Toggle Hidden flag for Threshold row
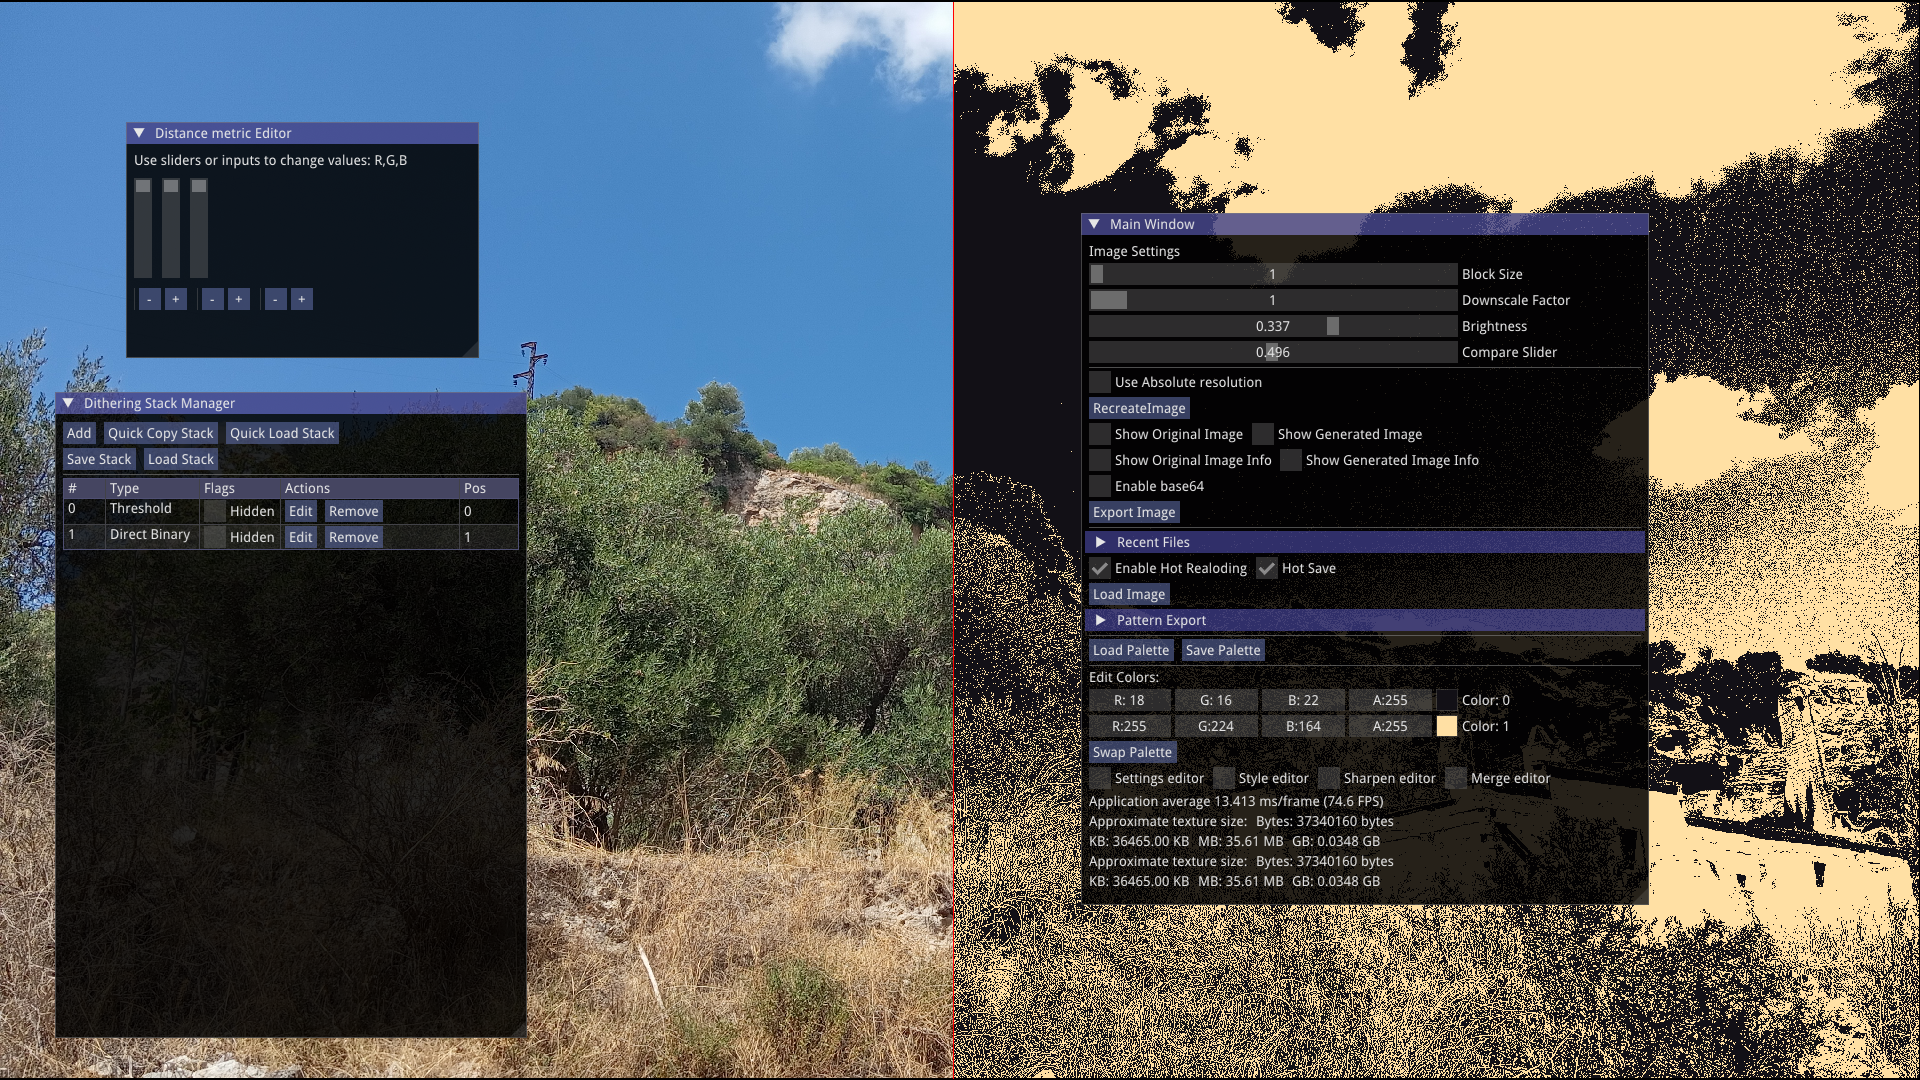Image resolution: width=1920 pixels, height=1080 pixels. [x=215, y=511]
